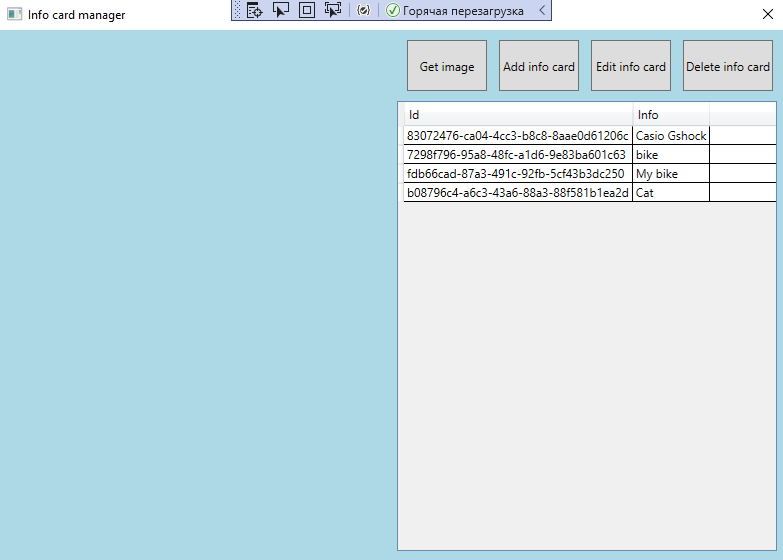
Task: Select the row with id 83072476-ca04-4cc3-b8c8-8aae0d61206c
Action: (590, 135)
